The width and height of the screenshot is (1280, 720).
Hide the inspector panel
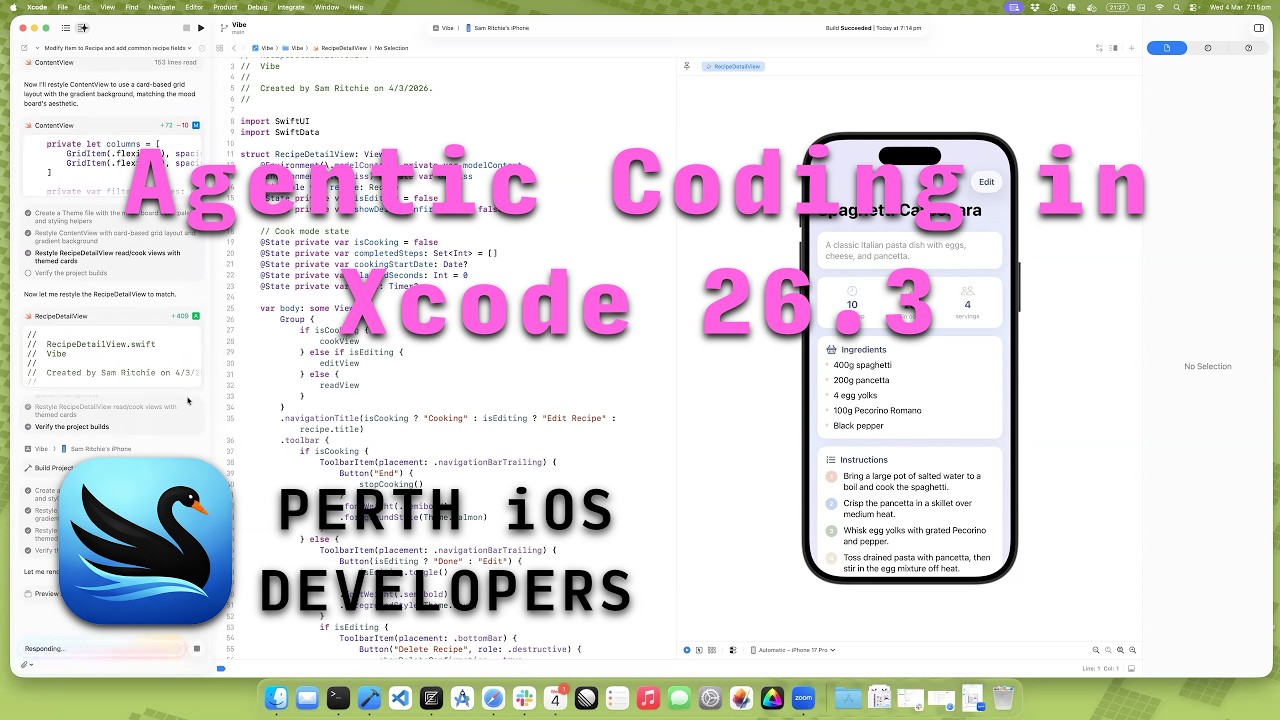(1258, 28)
